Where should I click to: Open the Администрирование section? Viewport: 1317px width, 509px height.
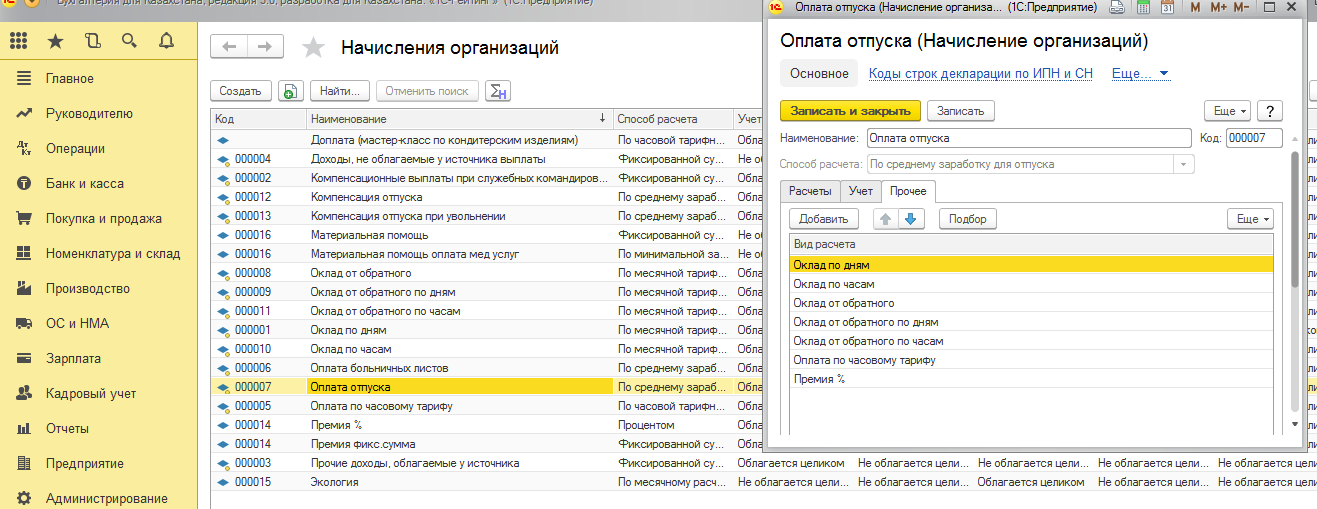[107, 498]
